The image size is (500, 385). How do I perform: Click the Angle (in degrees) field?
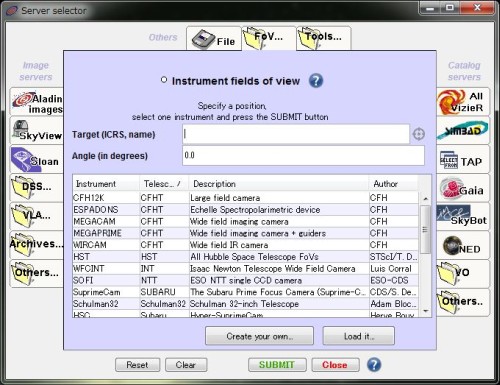tap(303, 155)
